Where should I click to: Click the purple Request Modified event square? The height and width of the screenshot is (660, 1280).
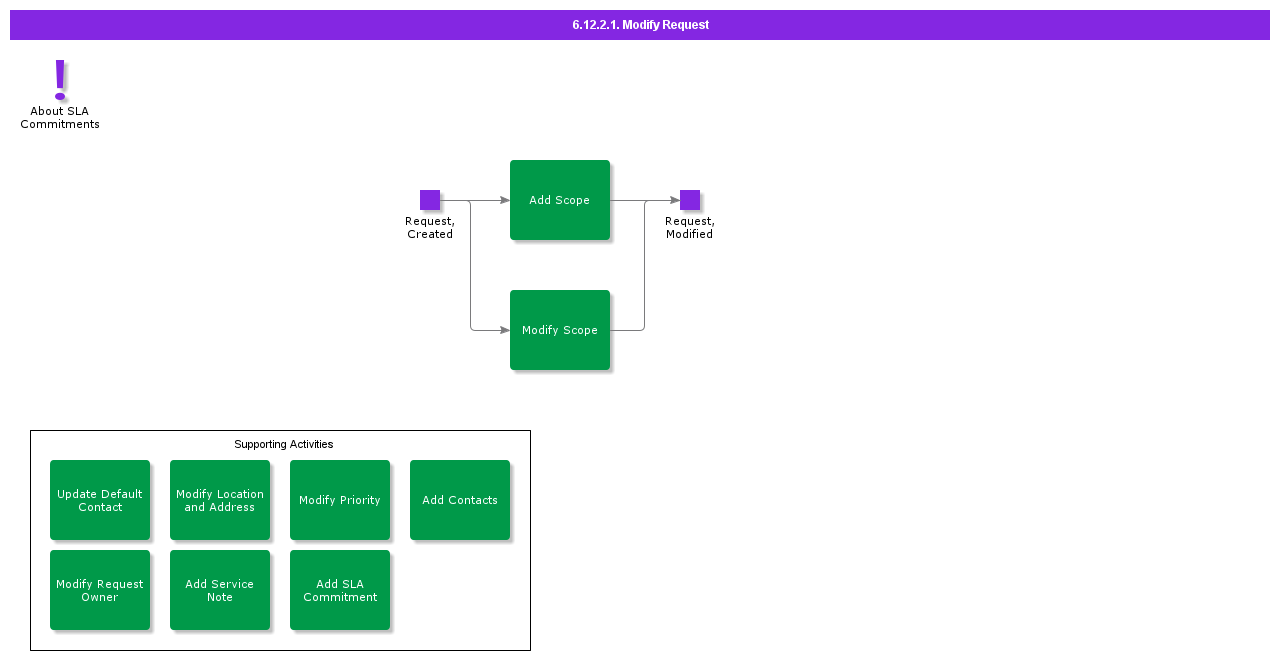pos(690,200)
